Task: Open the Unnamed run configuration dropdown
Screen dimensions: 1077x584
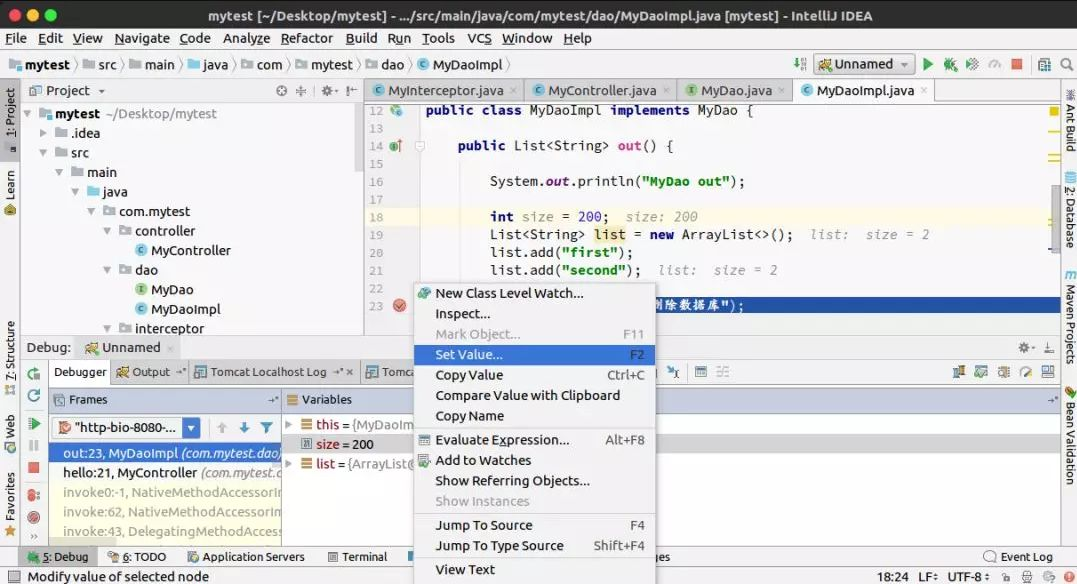Action: pyautogui.click(x=864, y=64)
